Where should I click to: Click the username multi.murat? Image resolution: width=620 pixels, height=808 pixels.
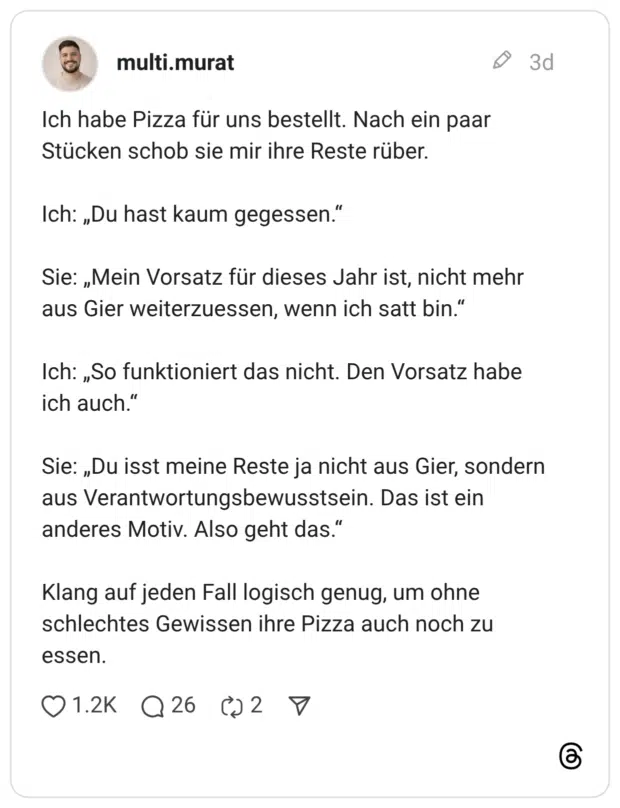(x=176, y=62)
